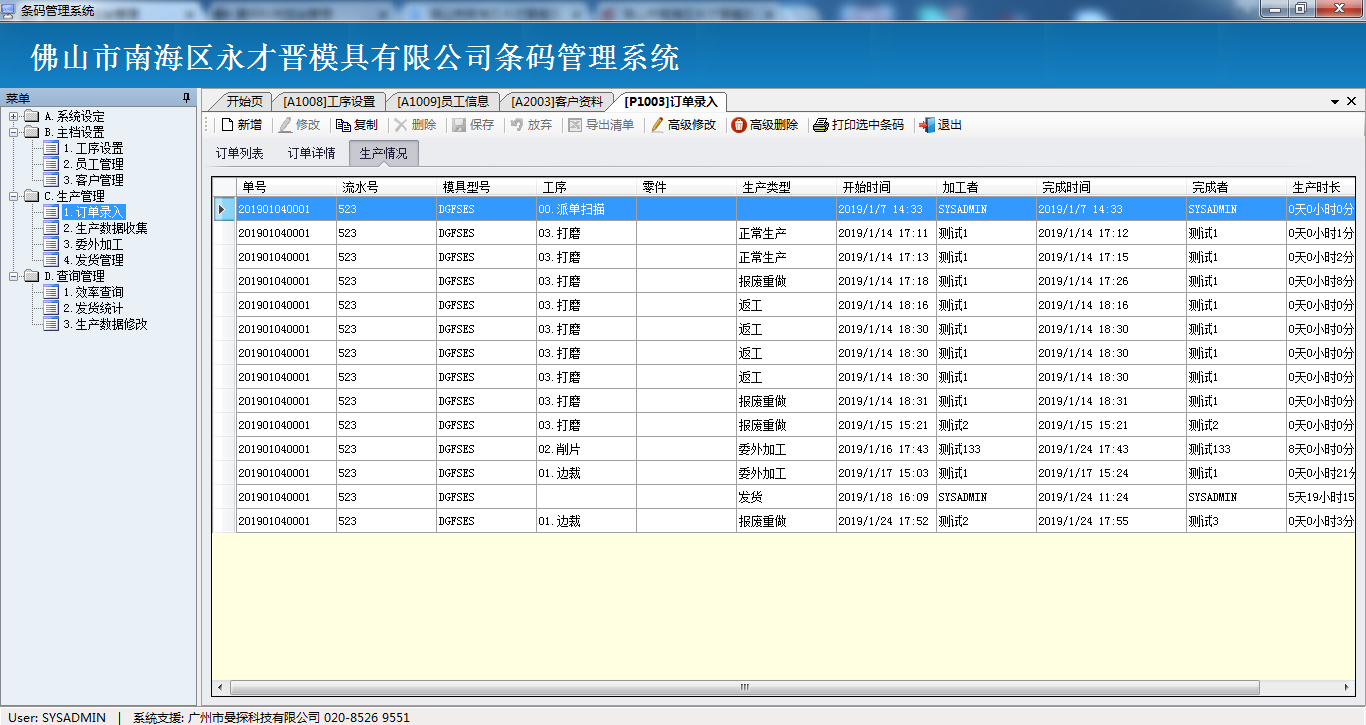Click the 新增 (New) toolbar icon
The image size is (1366, 725).
click(227, 125)
